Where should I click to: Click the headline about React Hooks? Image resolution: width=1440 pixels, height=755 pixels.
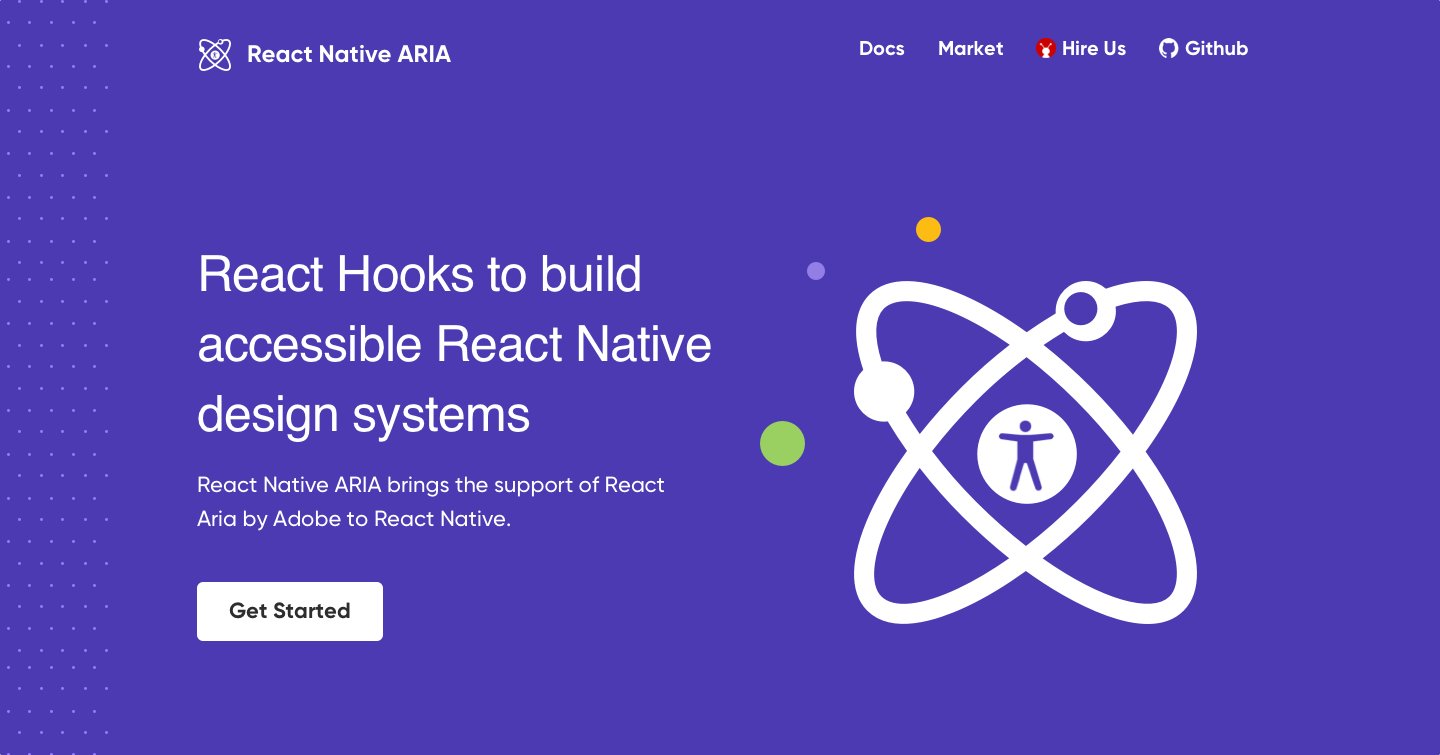[x=455, y=344]
